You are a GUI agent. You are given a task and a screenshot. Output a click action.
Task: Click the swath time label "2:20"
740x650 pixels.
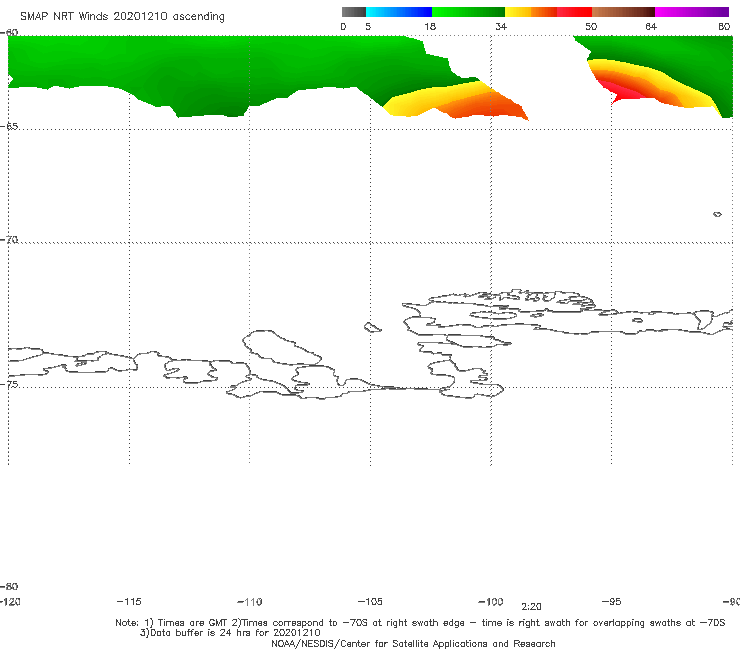(x=531, y=607)
